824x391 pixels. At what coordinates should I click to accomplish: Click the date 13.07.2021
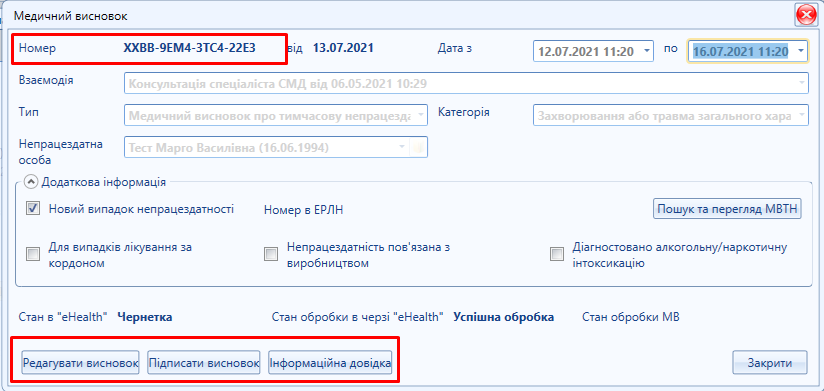pos(343,48)
